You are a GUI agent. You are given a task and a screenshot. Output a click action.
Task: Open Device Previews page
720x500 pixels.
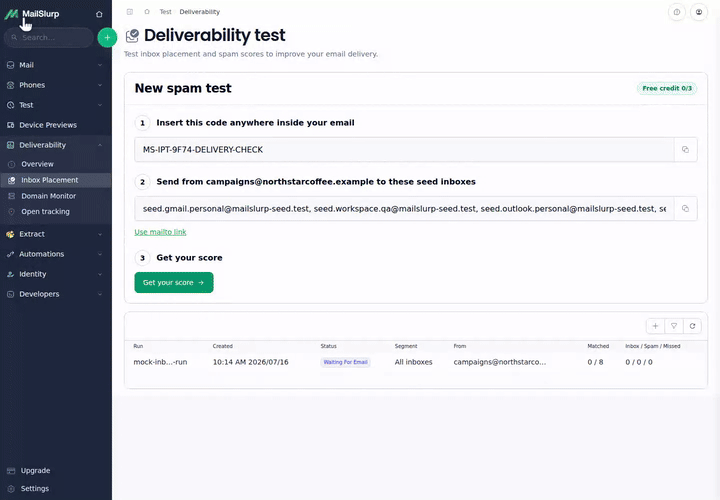[48, 125]
